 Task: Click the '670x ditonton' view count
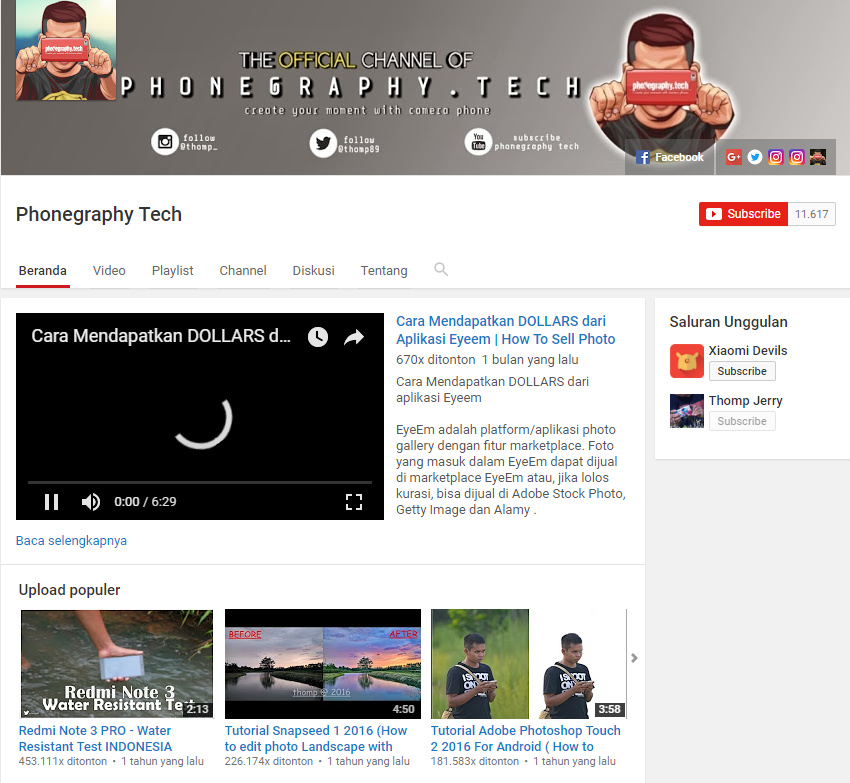click(x=435, y=360)
